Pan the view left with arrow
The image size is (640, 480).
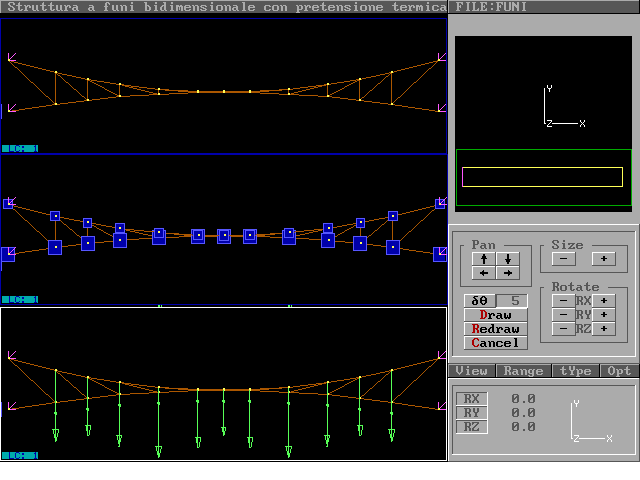click(484, 273)
